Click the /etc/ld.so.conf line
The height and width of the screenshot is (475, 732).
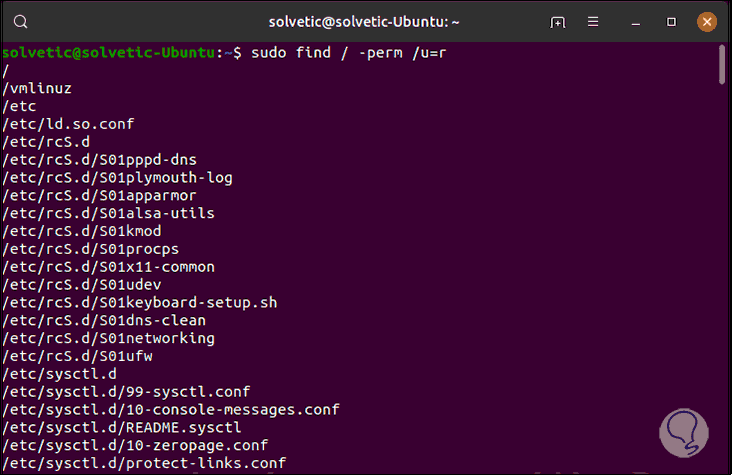(68, 124)
